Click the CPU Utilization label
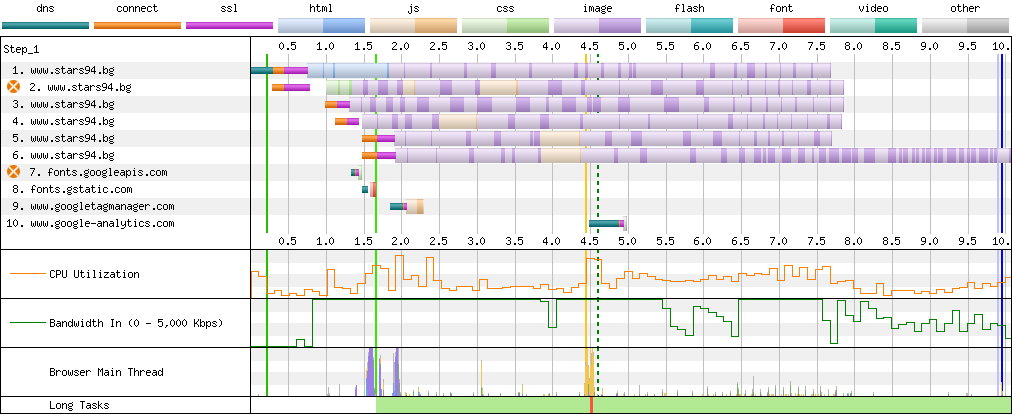 tap(94, 274)
